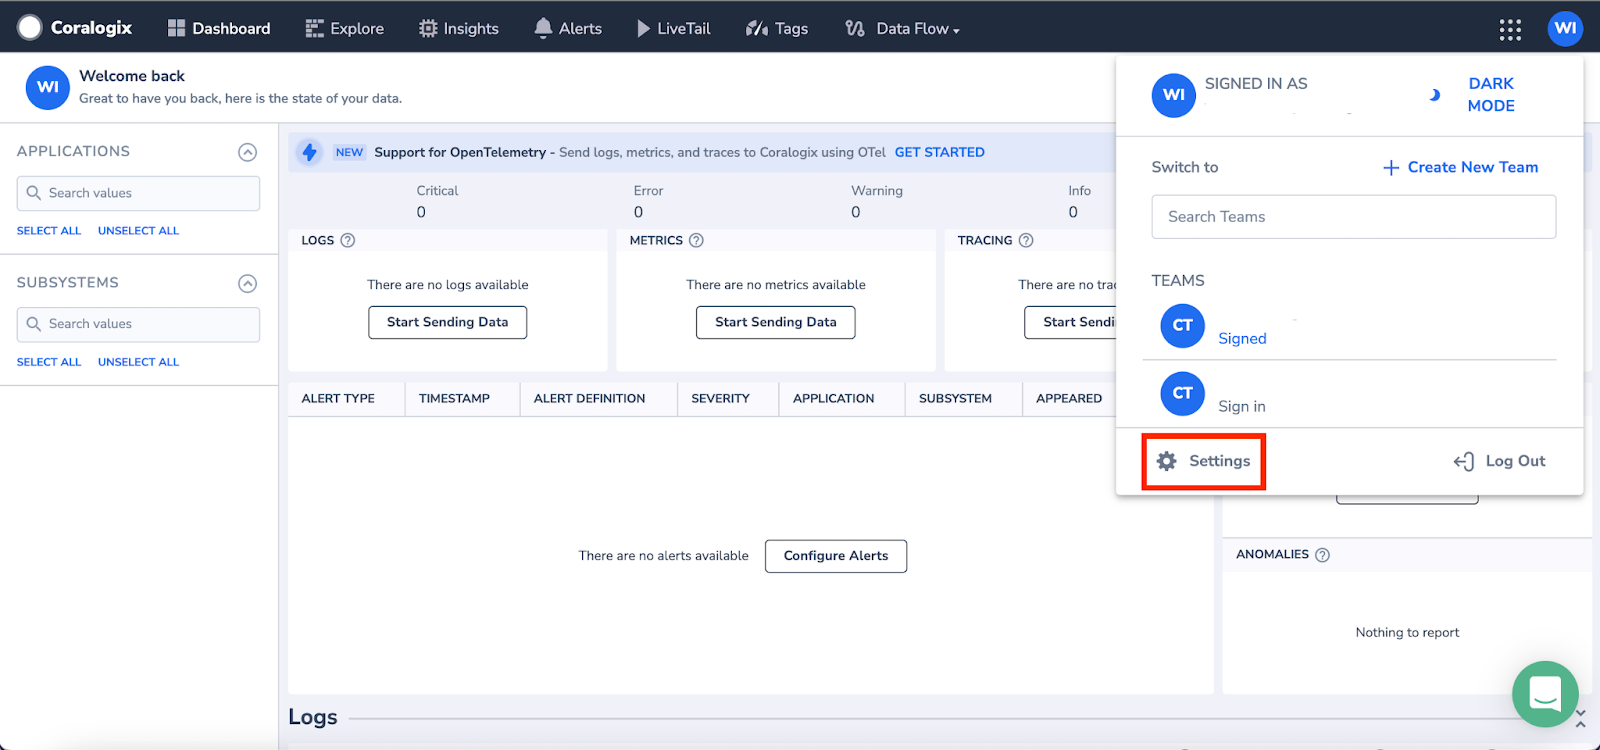This screenshot has height=750, width=1600.
Task: Open the Dashboard tab
Action: pos(219,28)
